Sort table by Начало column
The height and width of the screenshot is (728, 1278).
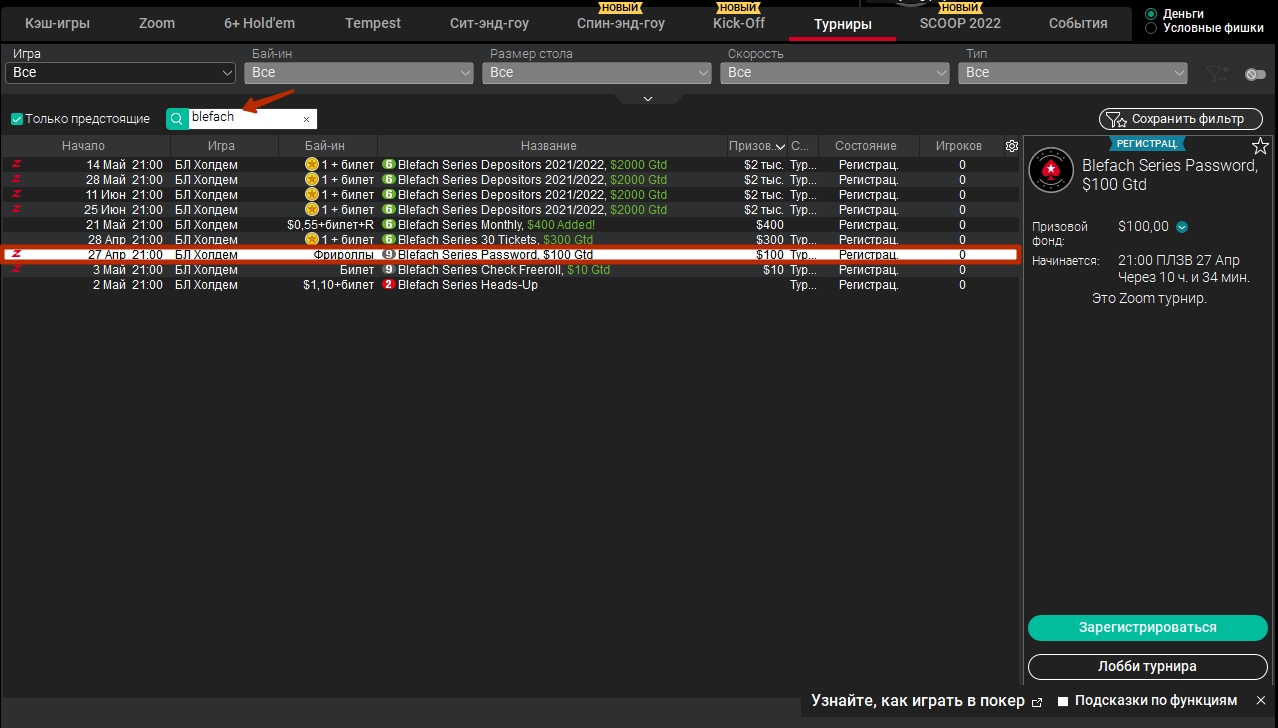point(84,146)
